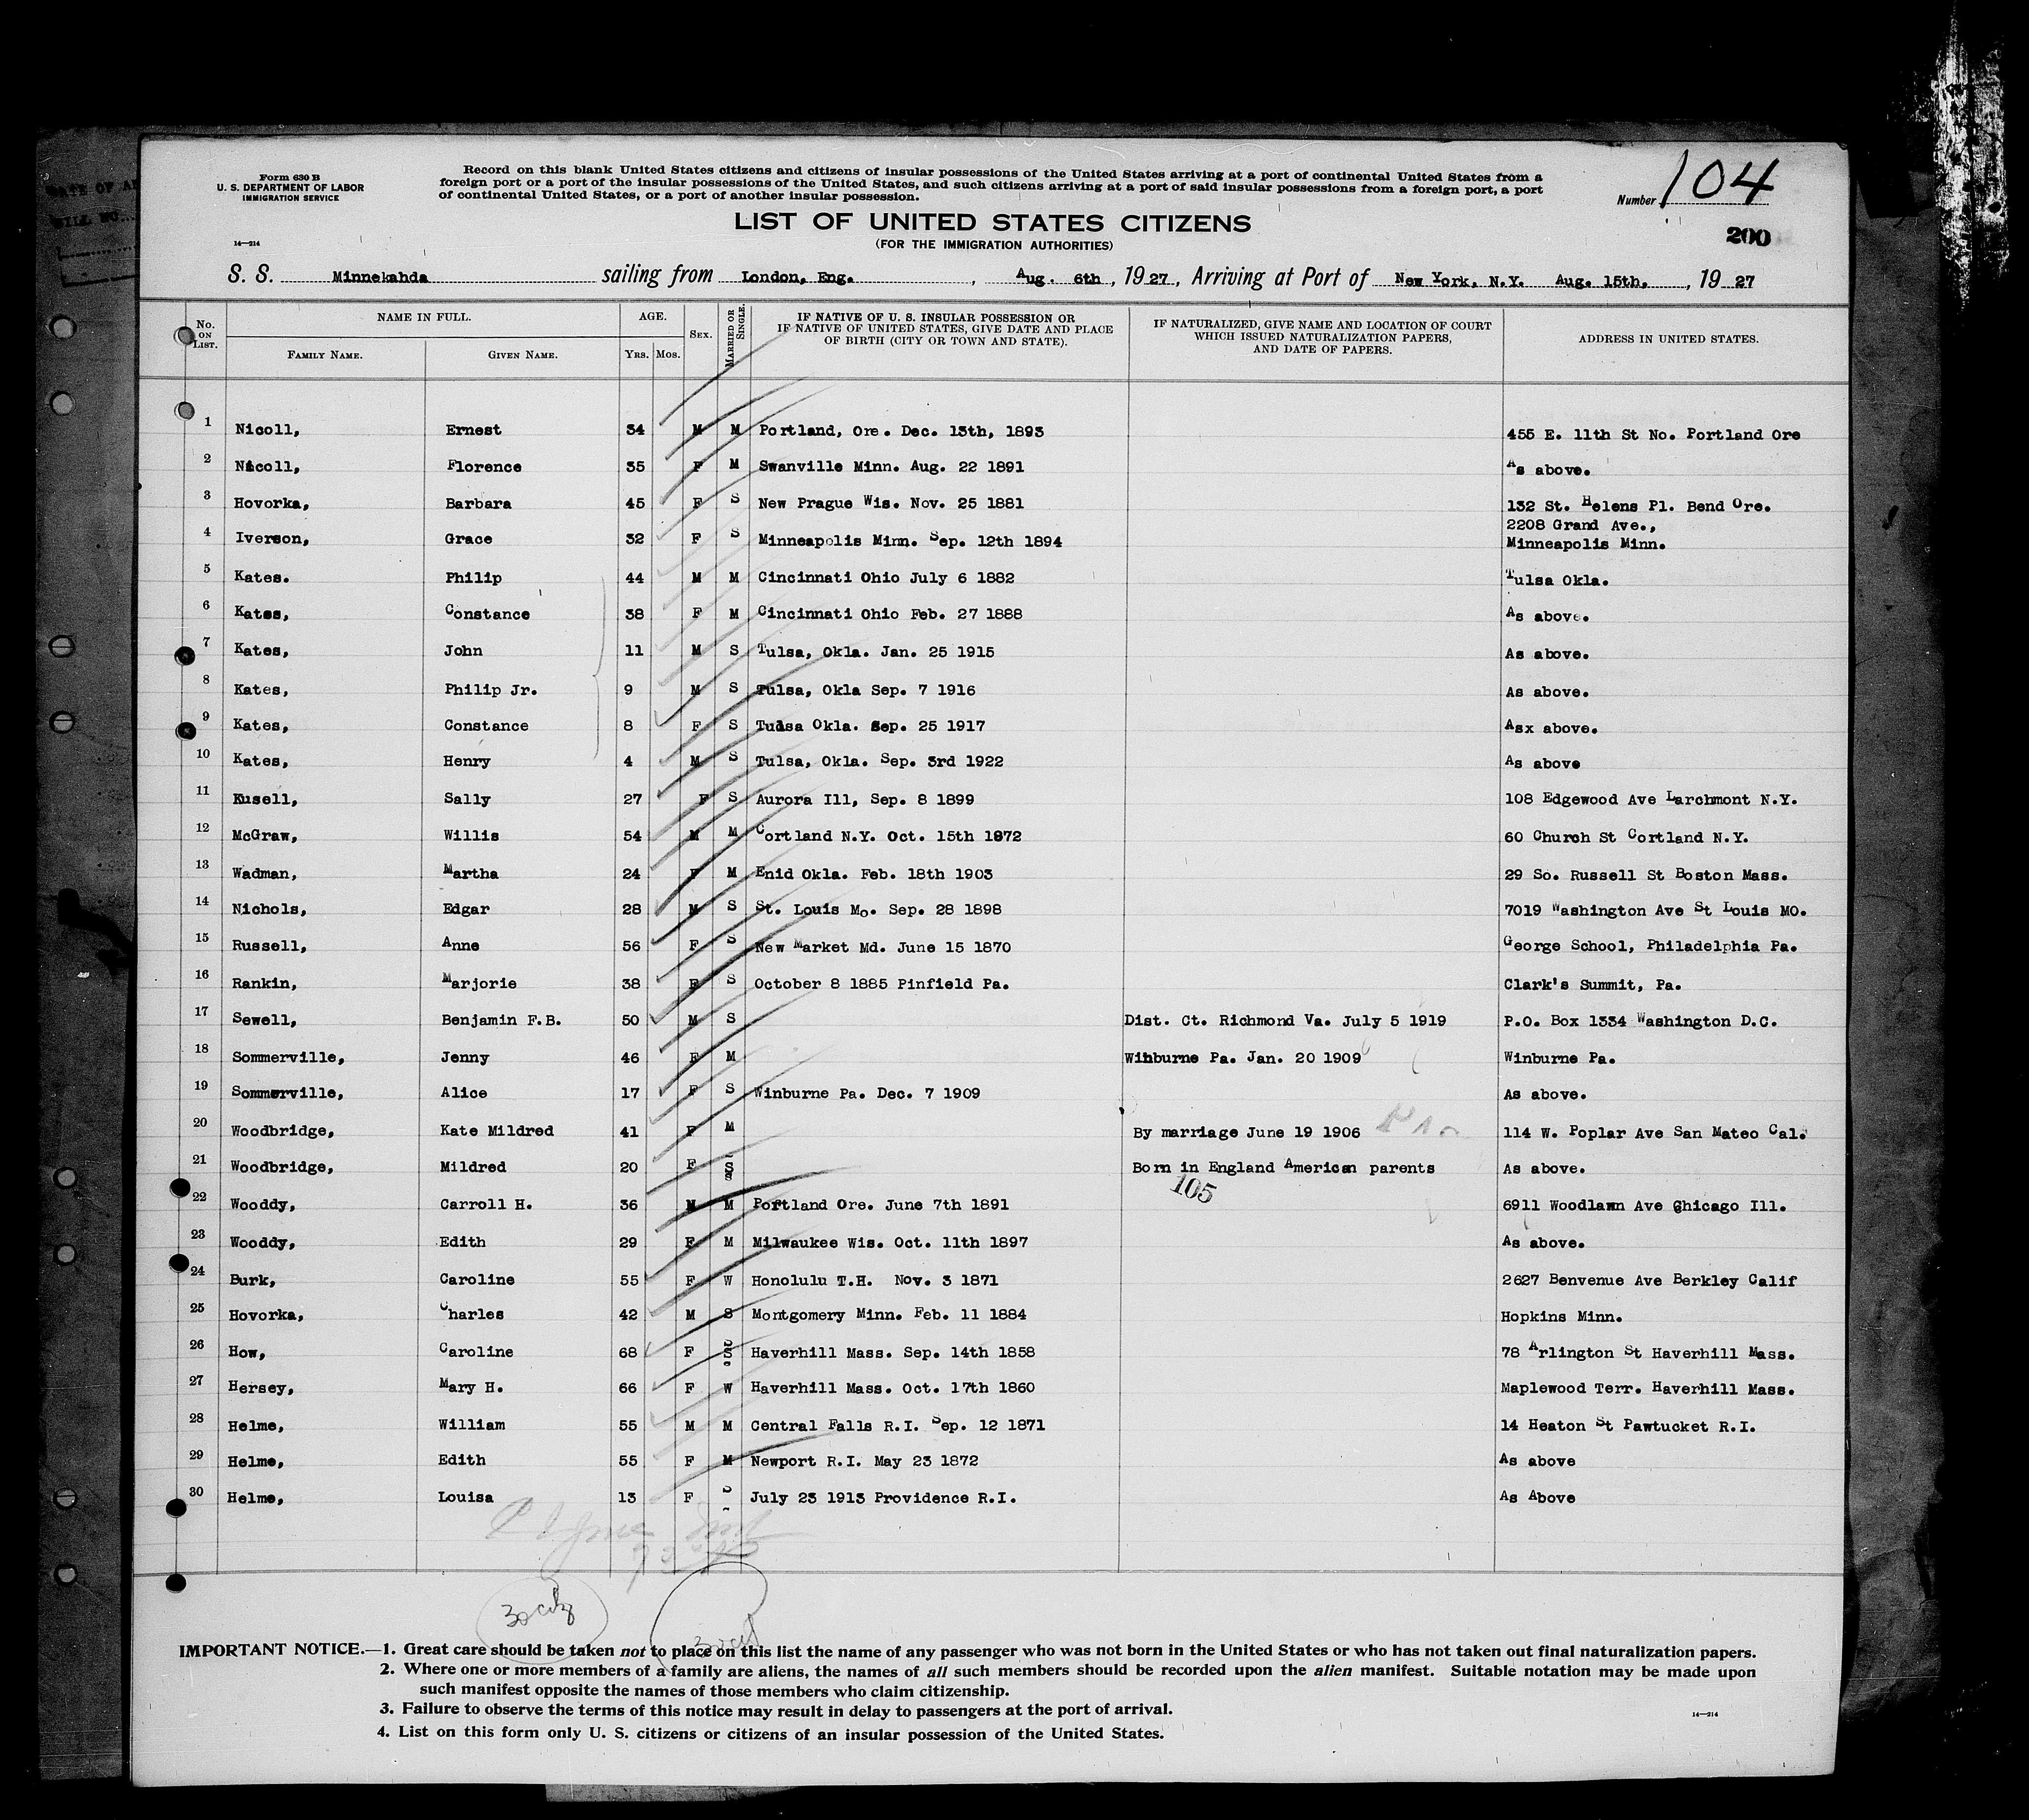Click stamped number 105
Image resolution: width=2029 pixels, height=1820 pixels.
[x=1193, y=1191]
